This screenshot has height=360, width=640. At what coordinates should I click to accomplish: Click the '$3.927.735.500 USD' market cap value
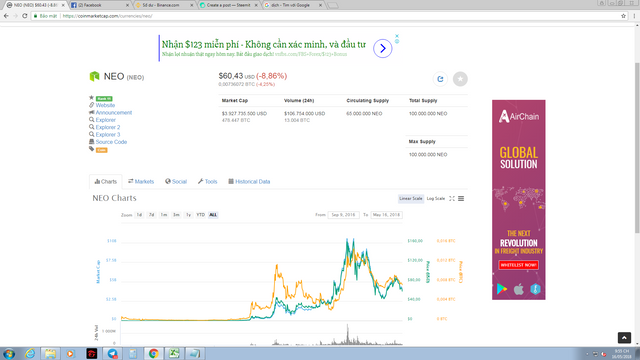(244, 113)
